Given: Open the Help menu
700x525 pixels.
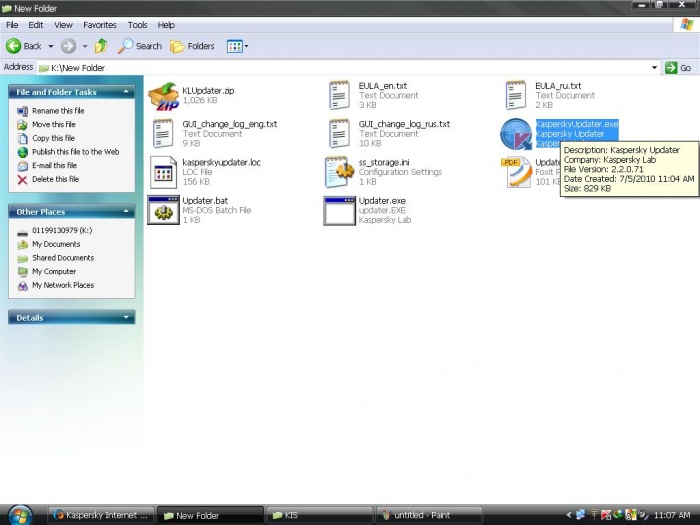Looking at the screenshot, I should click(x=166, y=25).
